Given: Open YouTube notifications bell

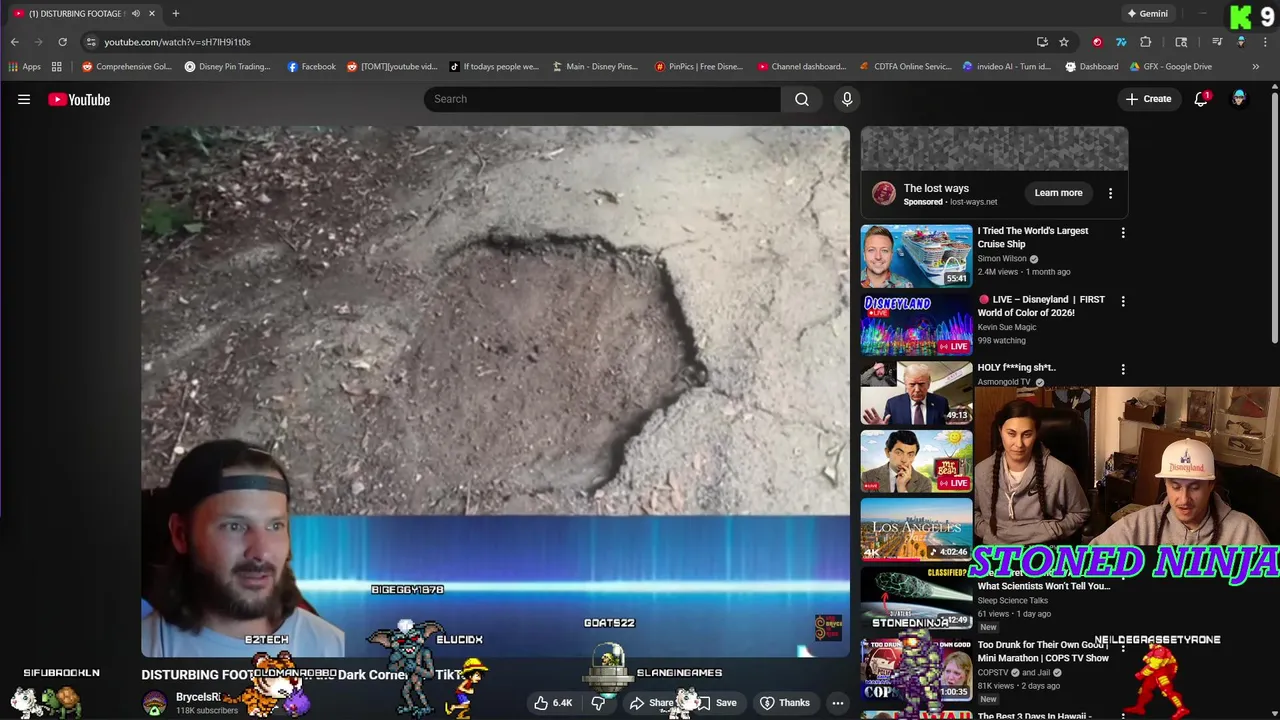Looking at the screenshot, I should (1201, 99).
